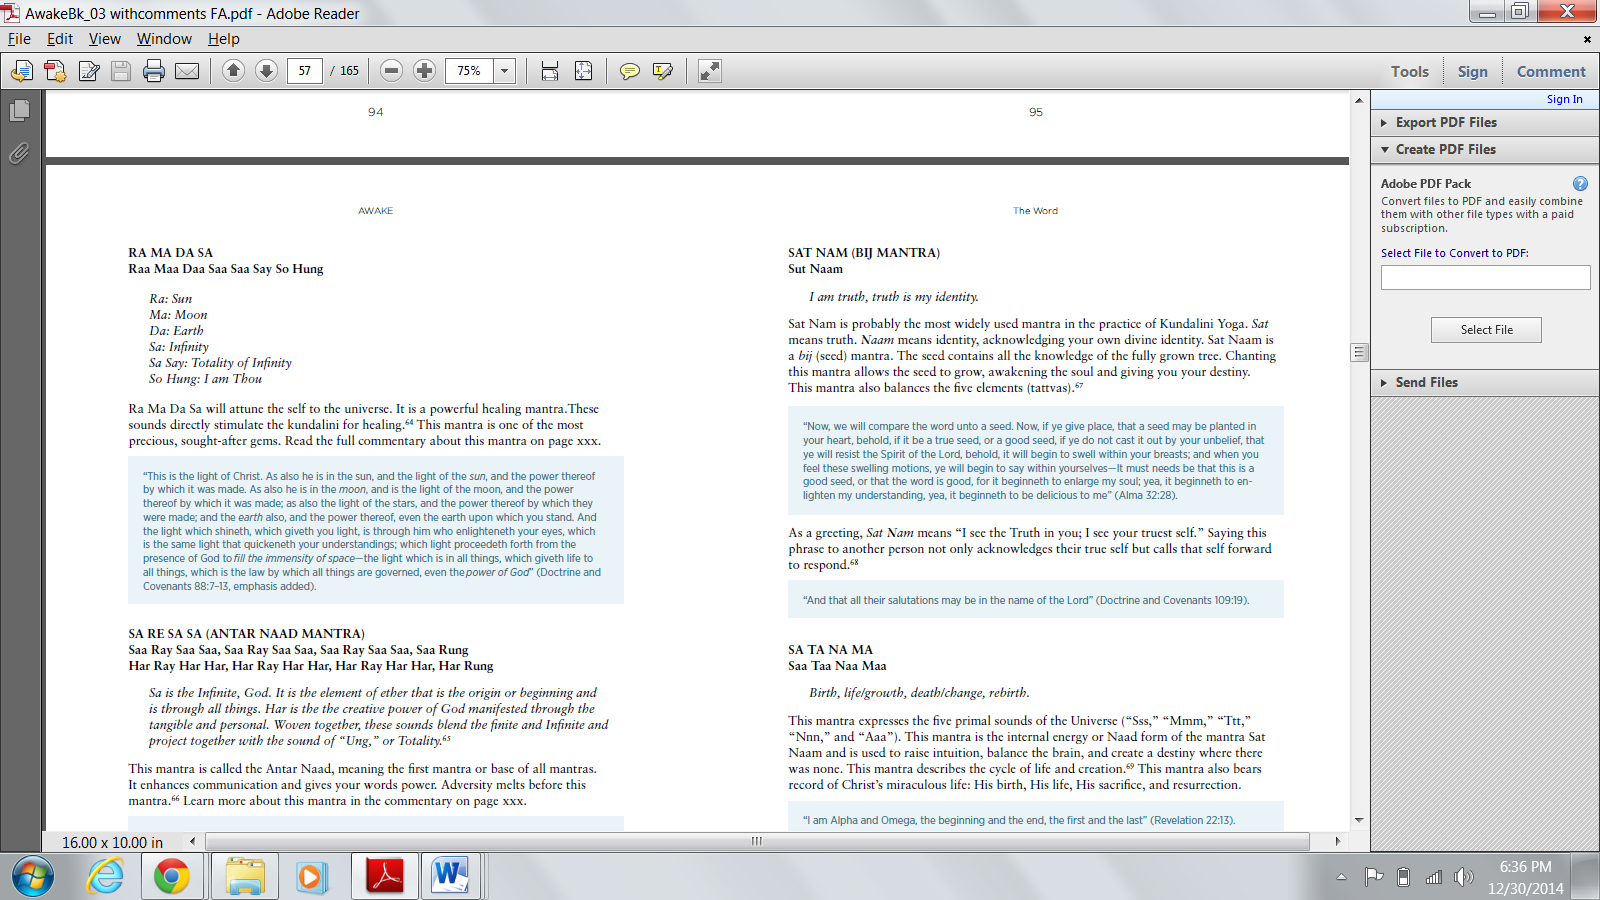Viewport: 1600px width, 900px height.
Task: Save the file using the floppy icon
Action: pyautogui.click(x=121, y=71)
